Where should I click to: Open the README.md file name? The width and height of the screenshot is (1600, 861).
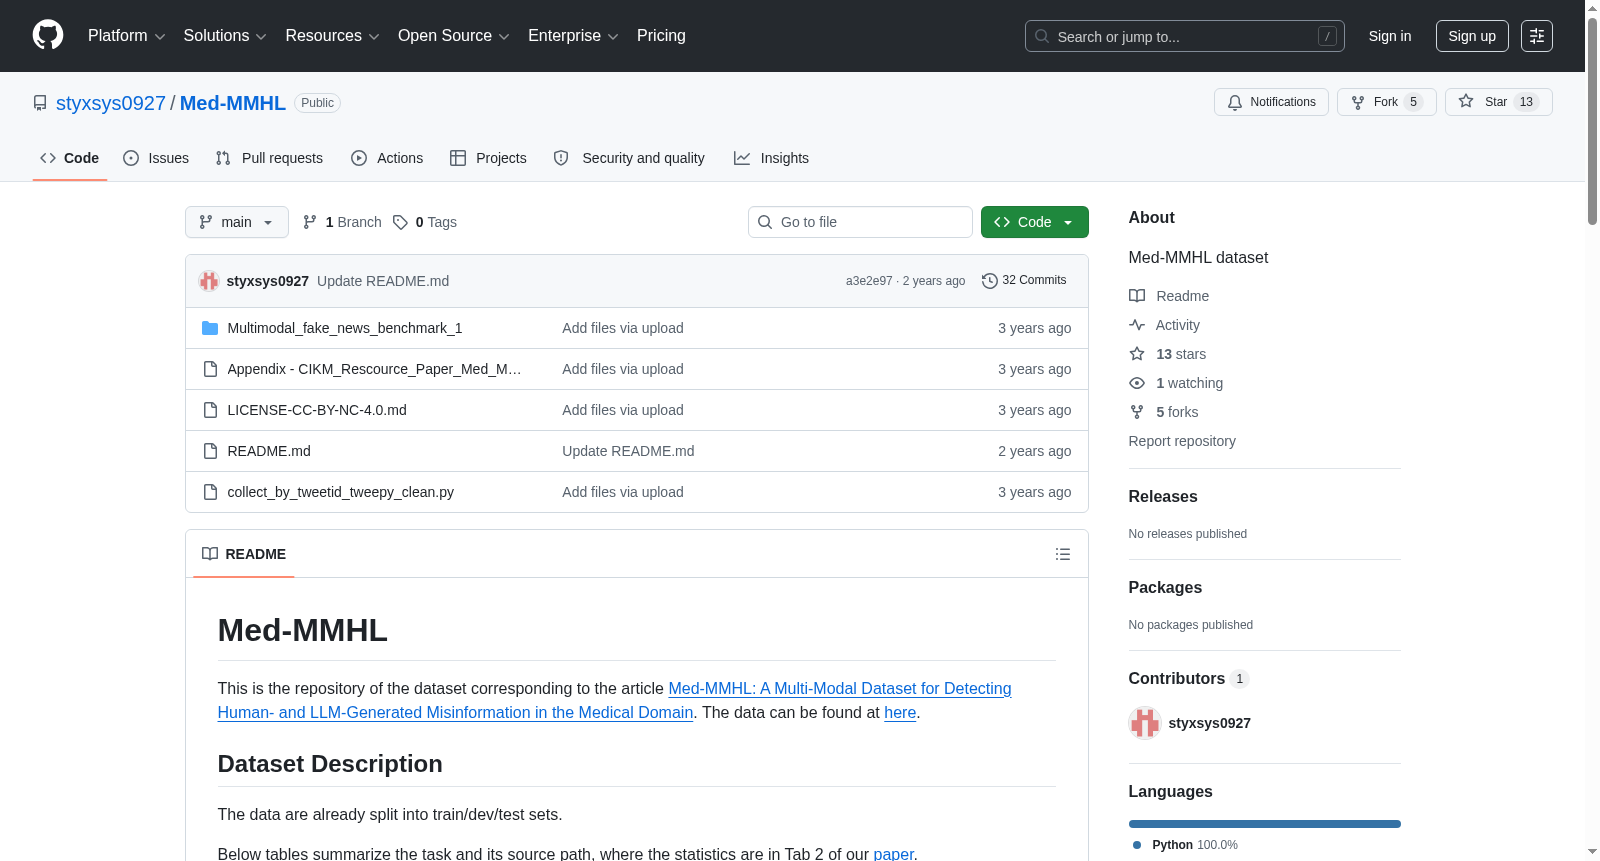[269, 451]
